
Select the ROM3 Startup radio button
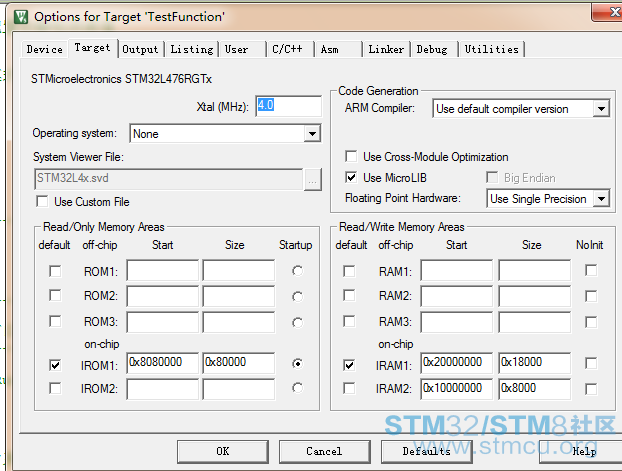point(298,322)
